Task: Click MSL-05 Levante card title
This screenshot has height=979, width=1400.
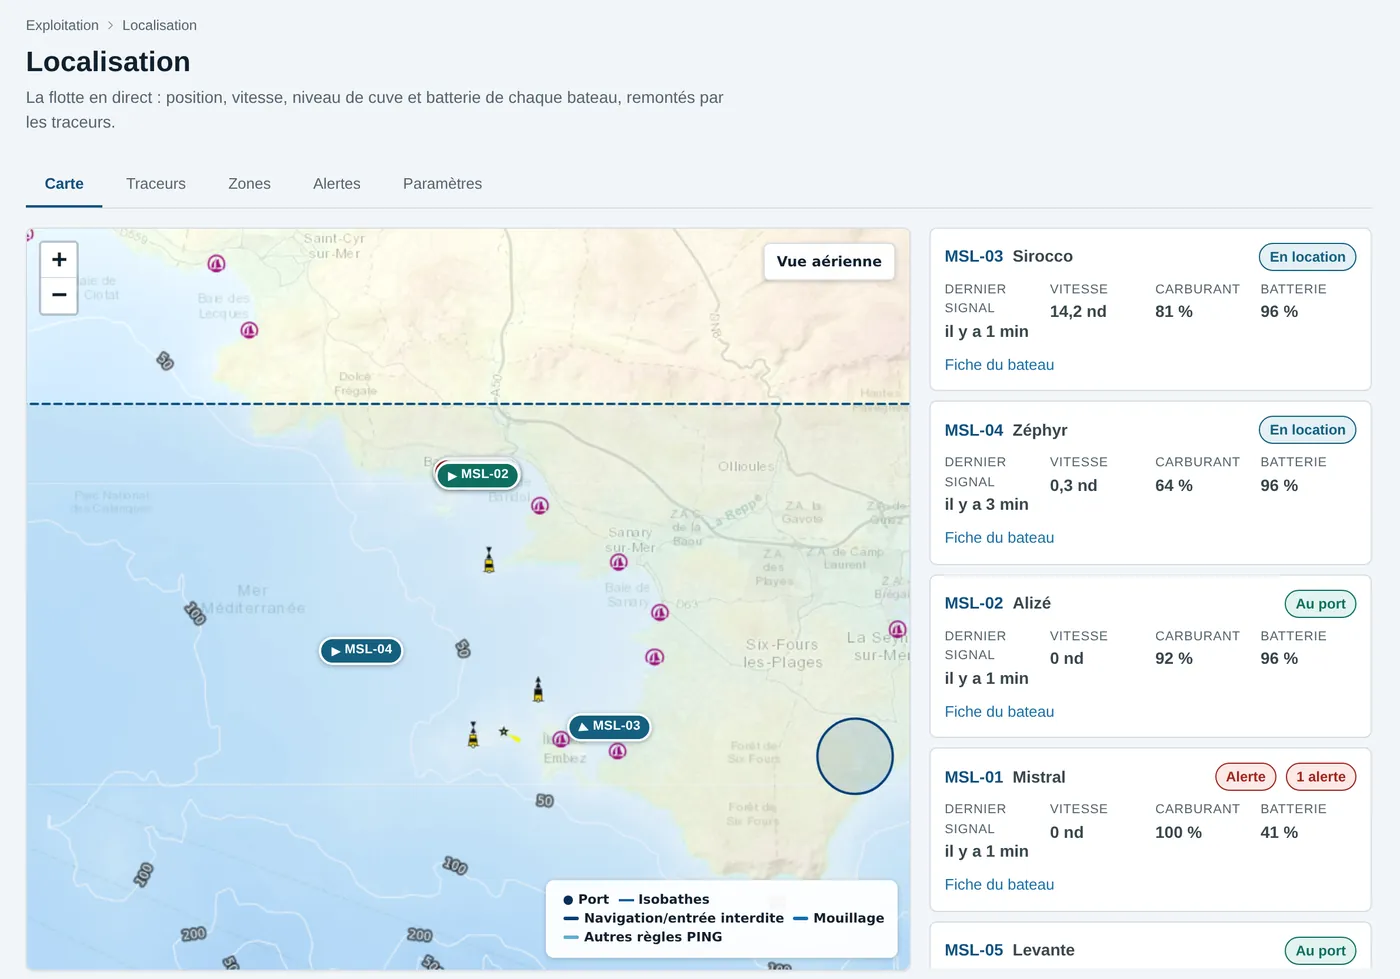Action: pos(1010,951)
